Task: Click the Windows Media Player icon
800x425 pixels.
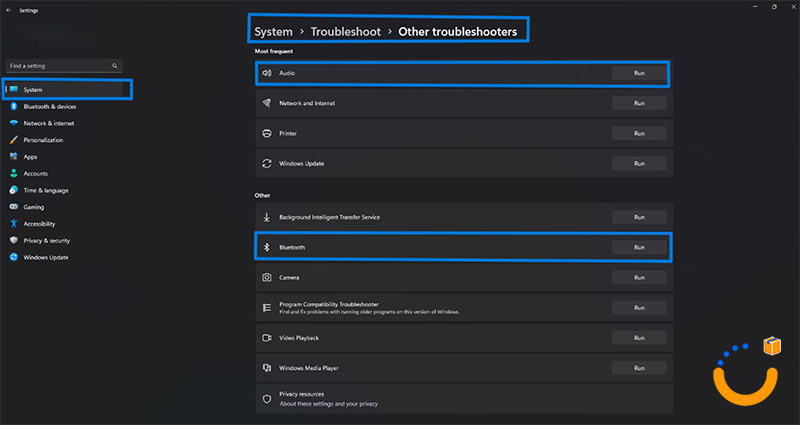Action: pos(267,368)
